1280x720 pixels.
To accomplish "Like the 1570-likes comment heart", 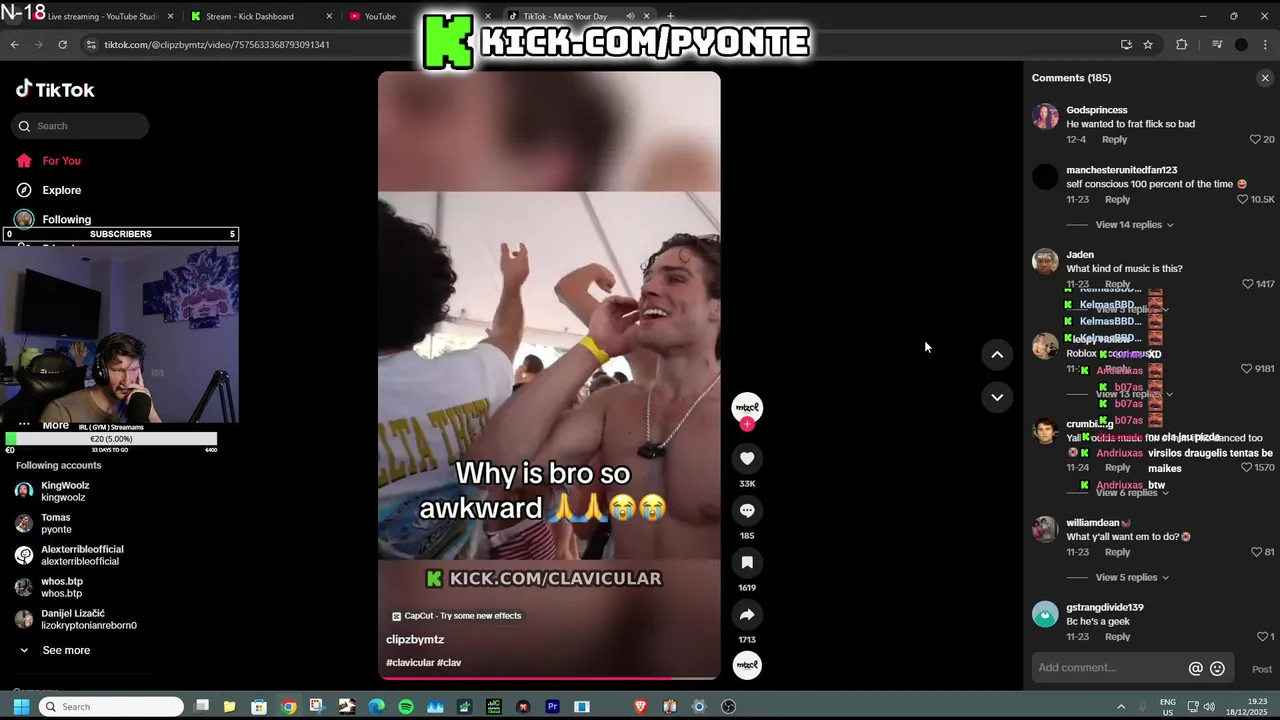I will tap(1246, 467).
